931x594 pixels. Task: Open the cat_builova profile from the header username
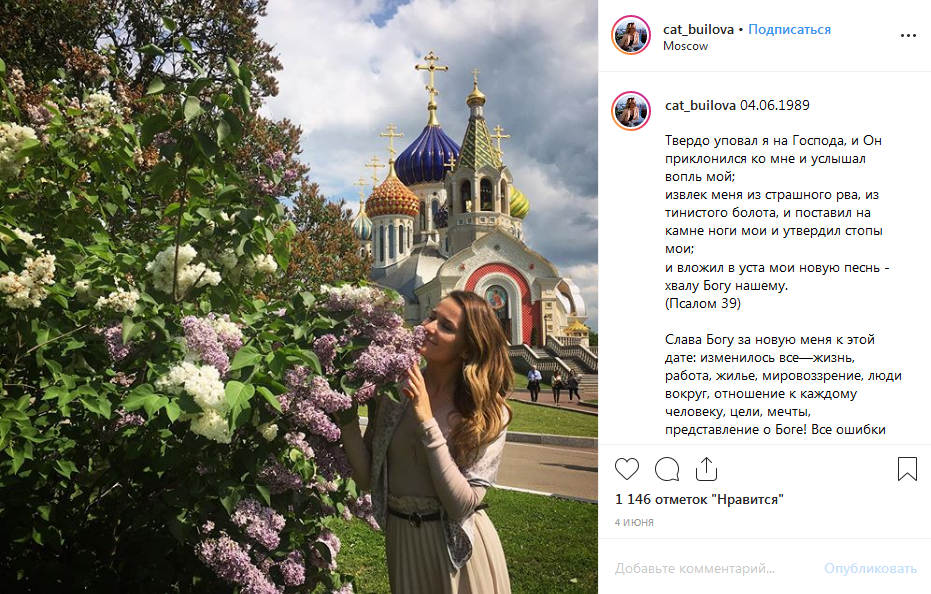click(699, 29)
